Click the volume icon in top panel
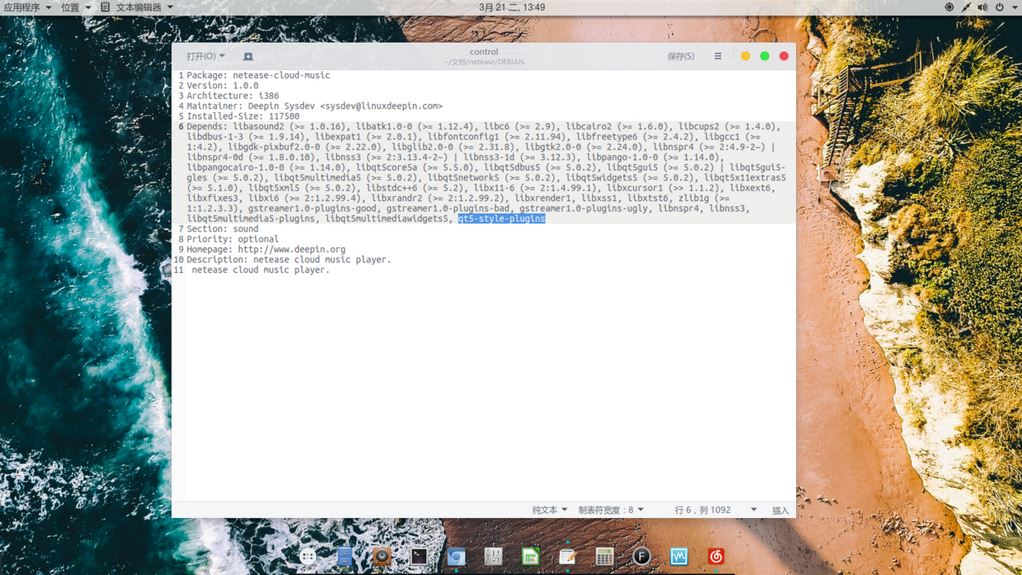This screenshot has height=575, width=1022. (983, 7)
